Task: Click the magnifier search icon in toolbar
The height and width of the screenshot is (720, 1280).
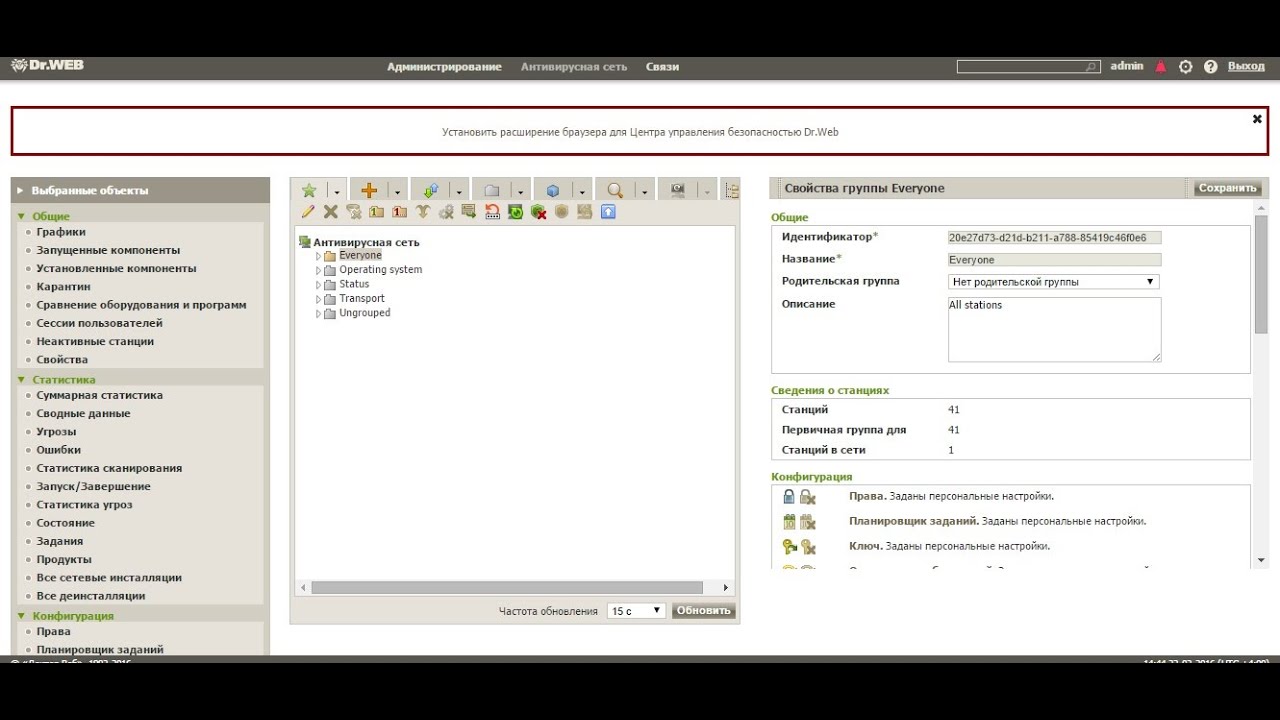Action: point(615,190)
